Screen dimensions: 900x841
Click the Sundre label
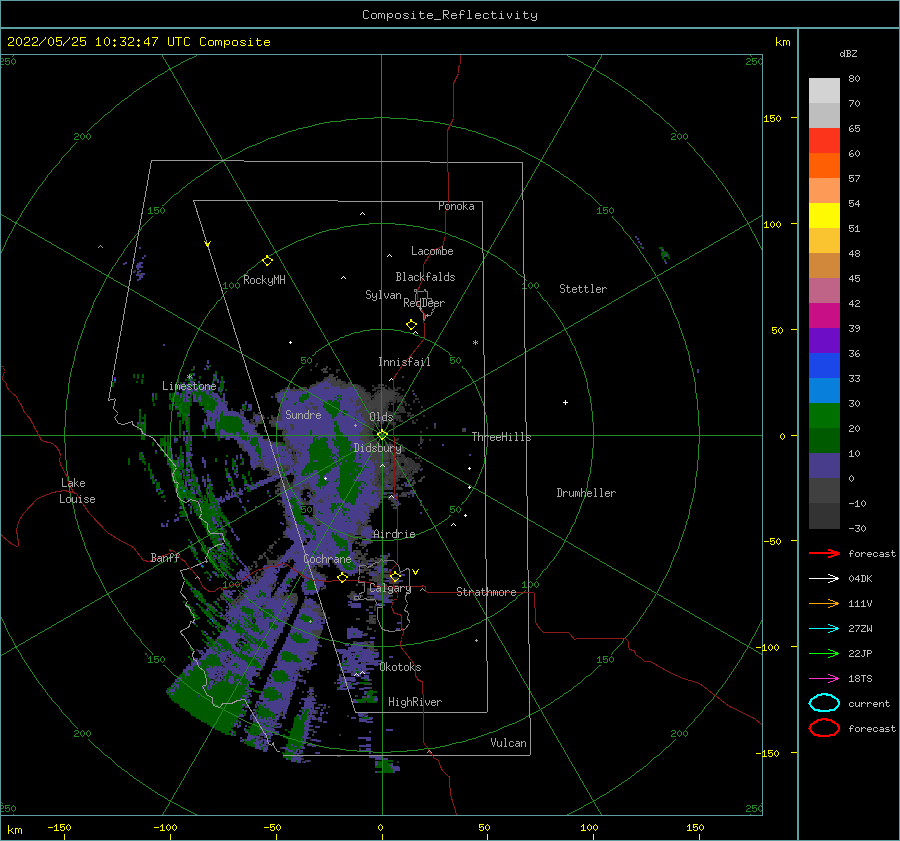(x=303, y=414)
